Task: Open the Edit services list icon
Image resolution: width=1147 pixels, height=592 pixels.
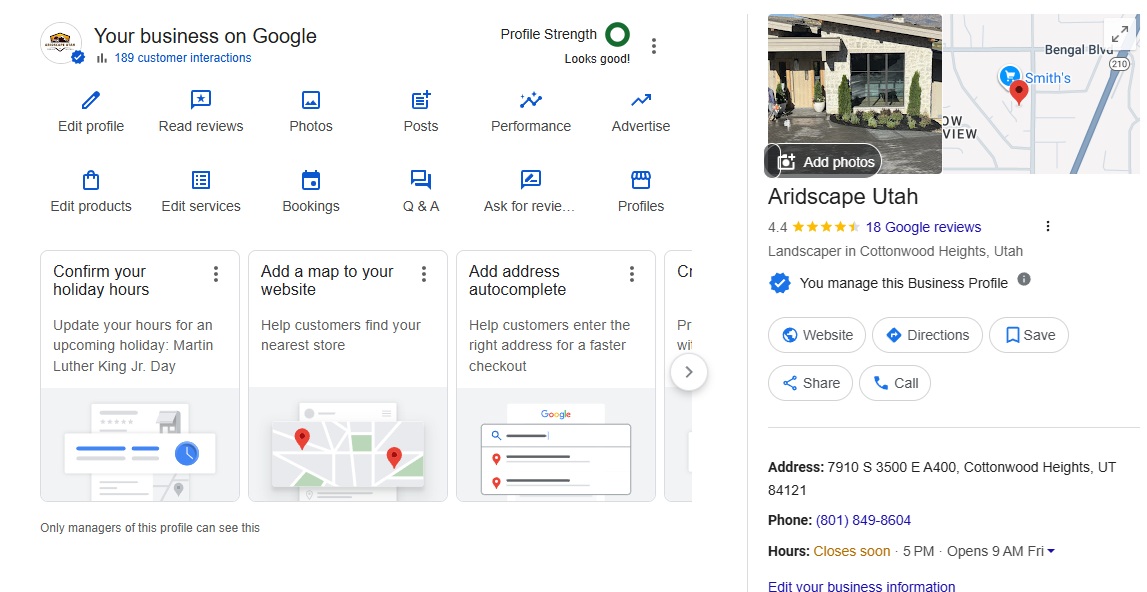Action: (200, 181)
